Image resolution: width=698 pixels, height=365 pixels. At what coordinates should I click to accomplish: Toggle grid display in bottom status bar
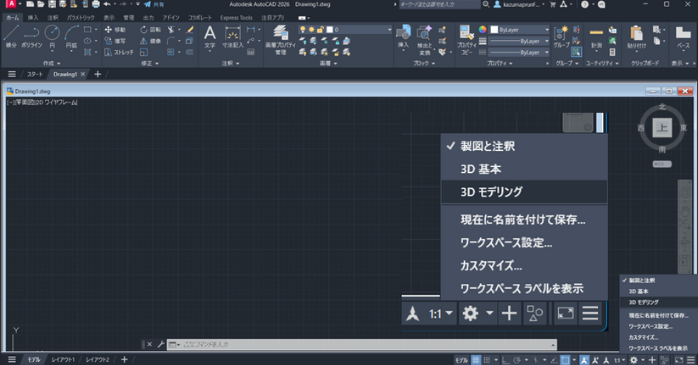(x=476, y=360)
